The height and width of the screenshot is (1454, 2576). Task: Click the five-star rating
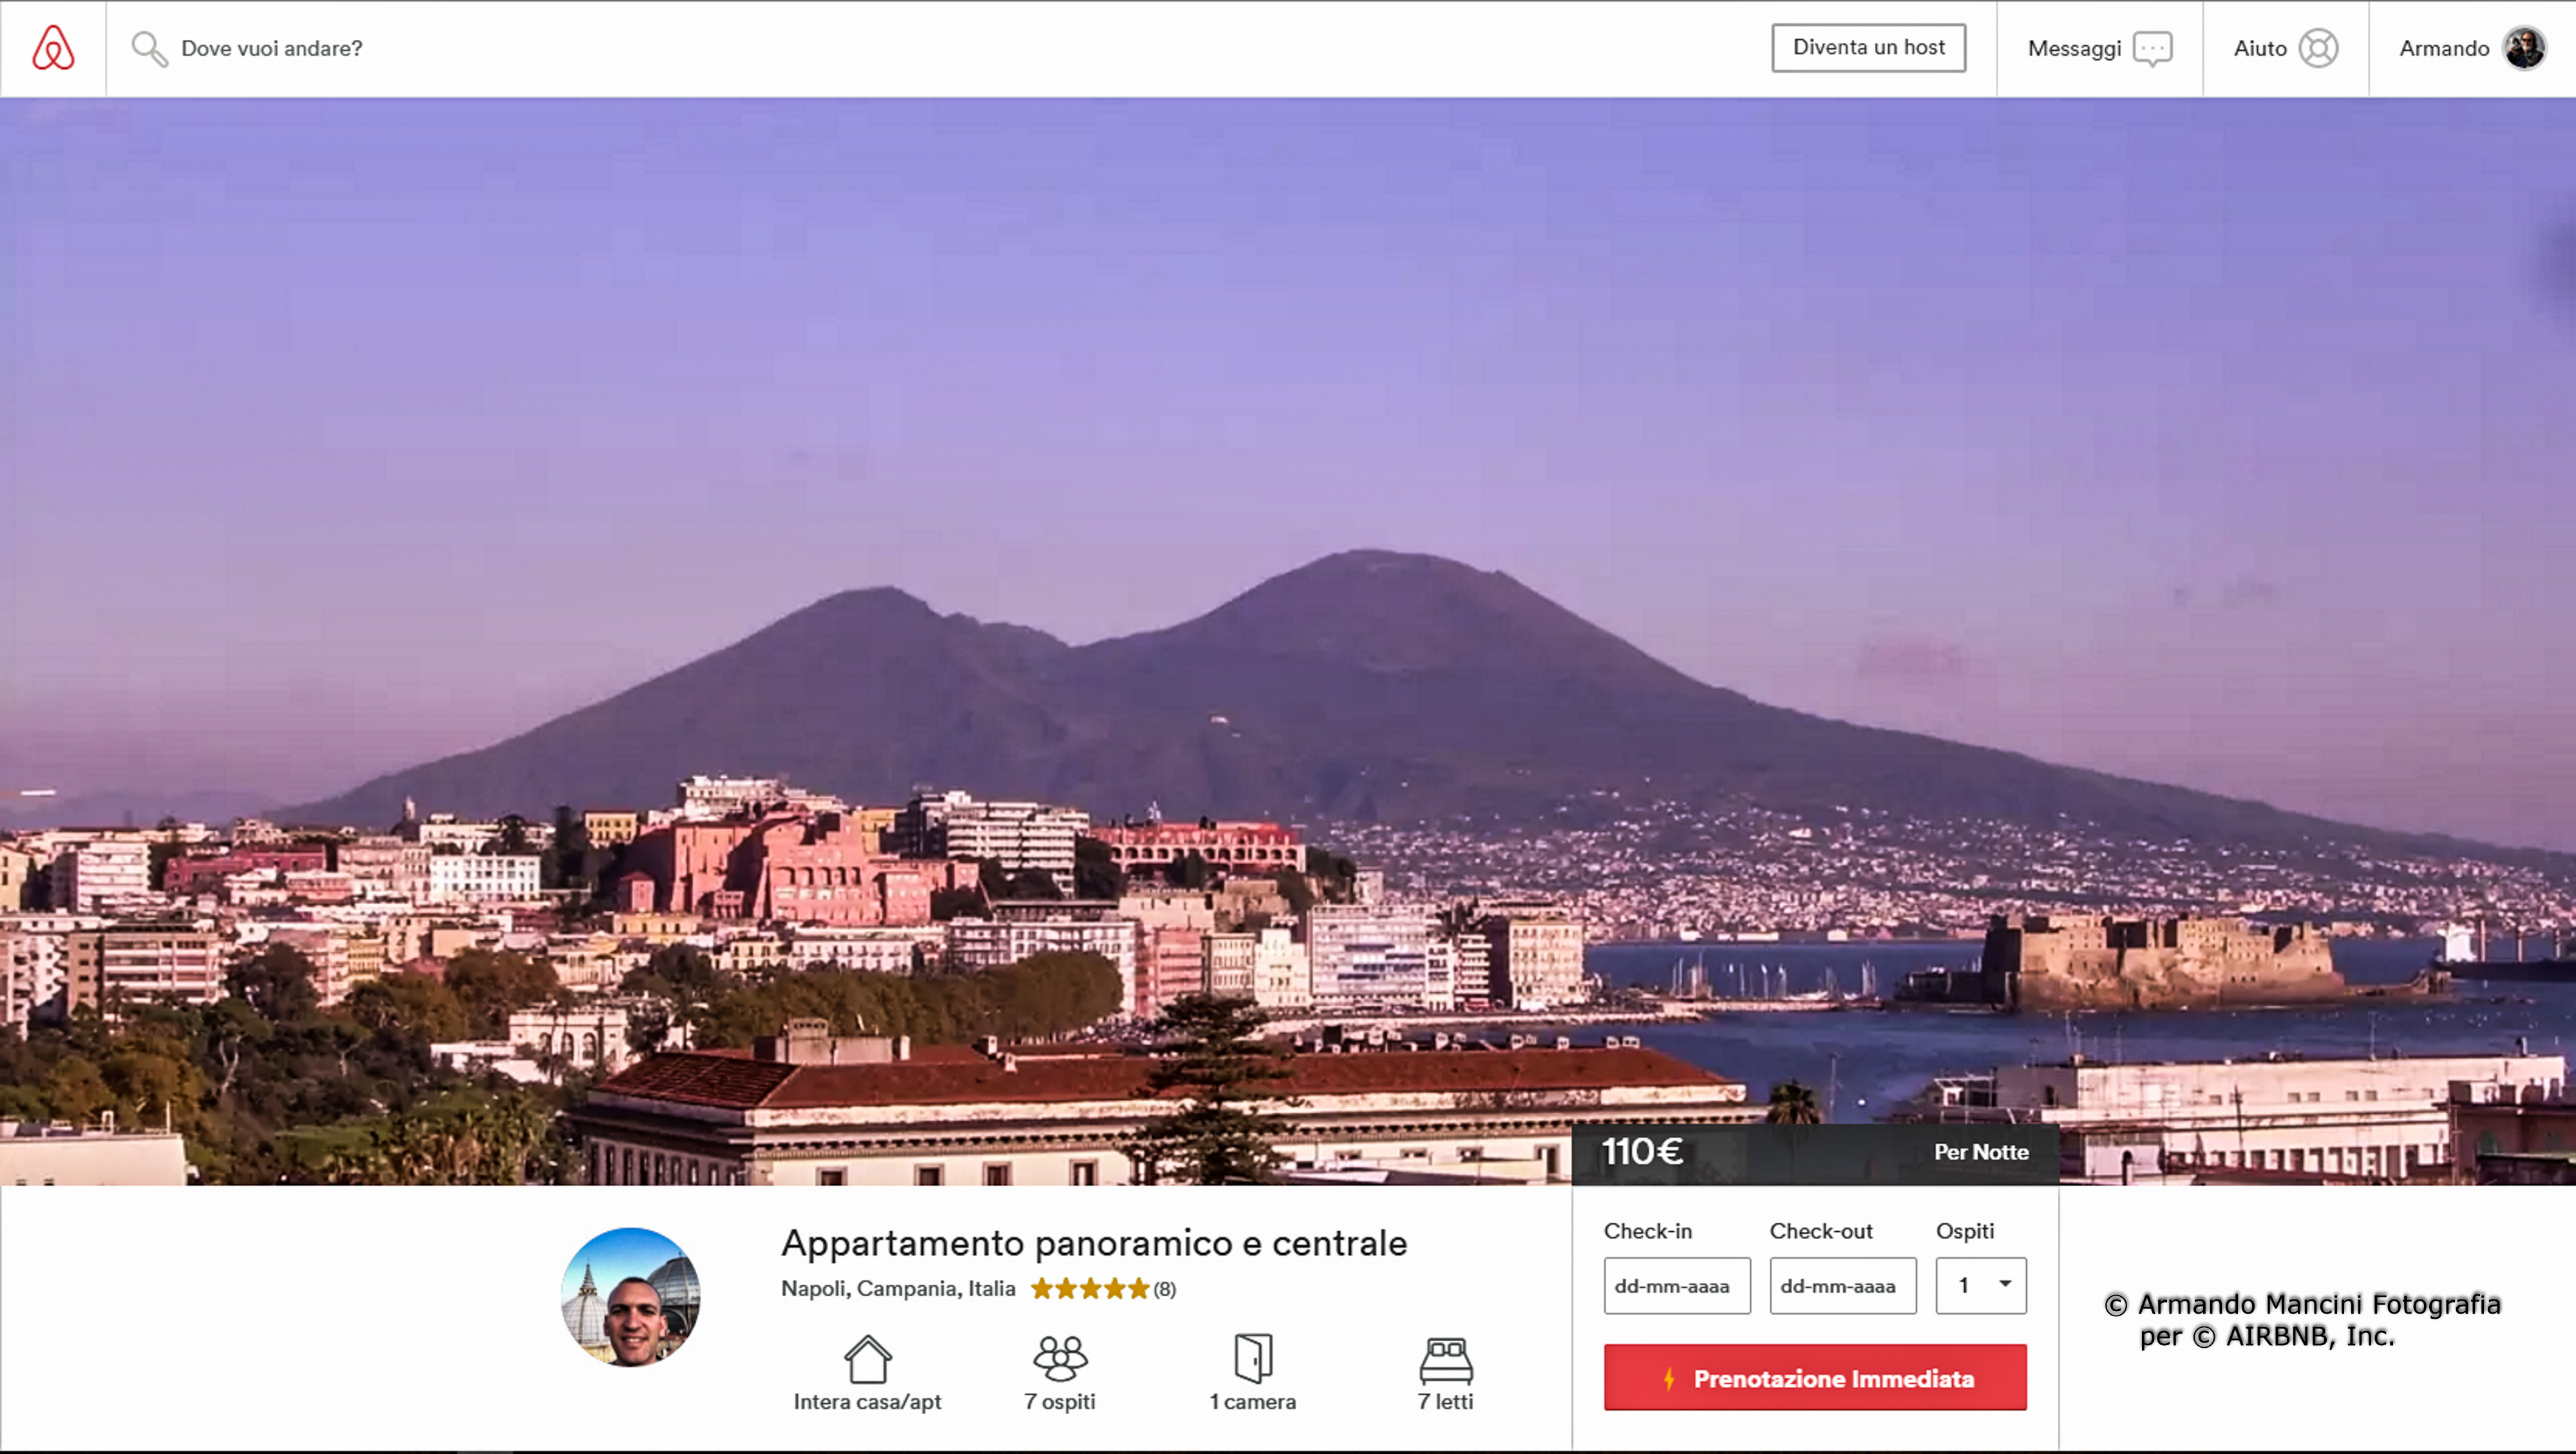point(1090,1288)
